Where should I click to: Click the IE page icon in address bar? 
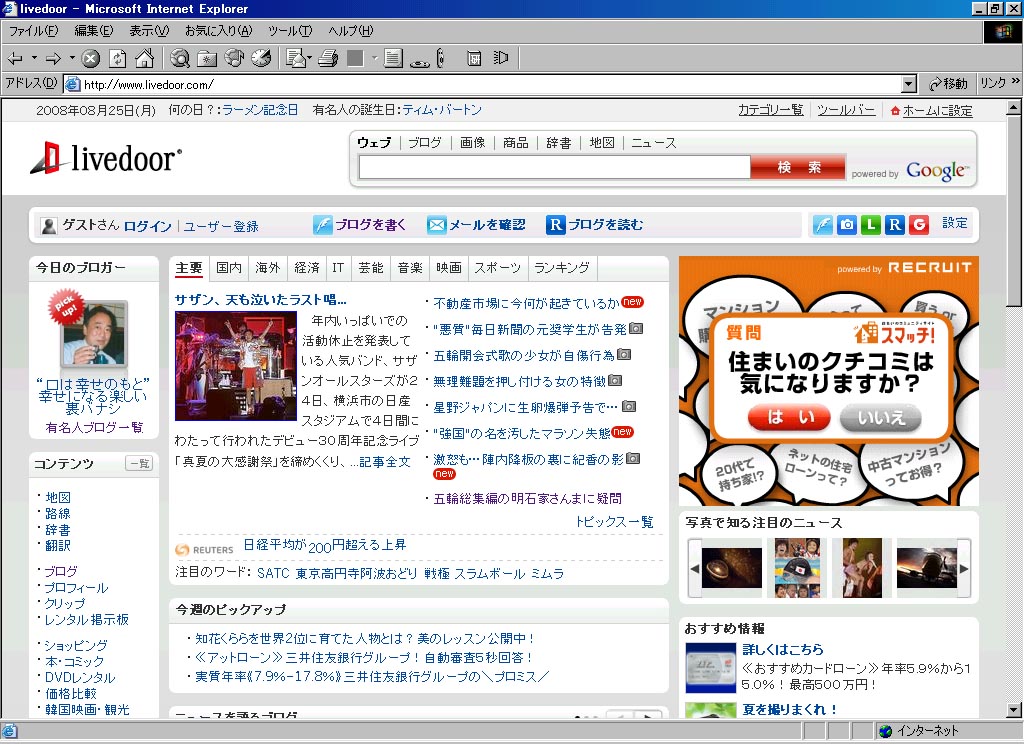[x=72, y=84]
